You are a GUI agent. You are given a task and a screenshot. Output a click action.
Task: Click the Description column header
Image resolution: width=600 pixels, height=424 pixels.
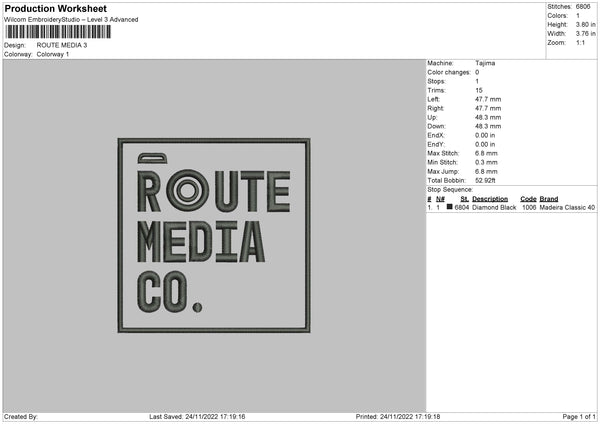490,199
